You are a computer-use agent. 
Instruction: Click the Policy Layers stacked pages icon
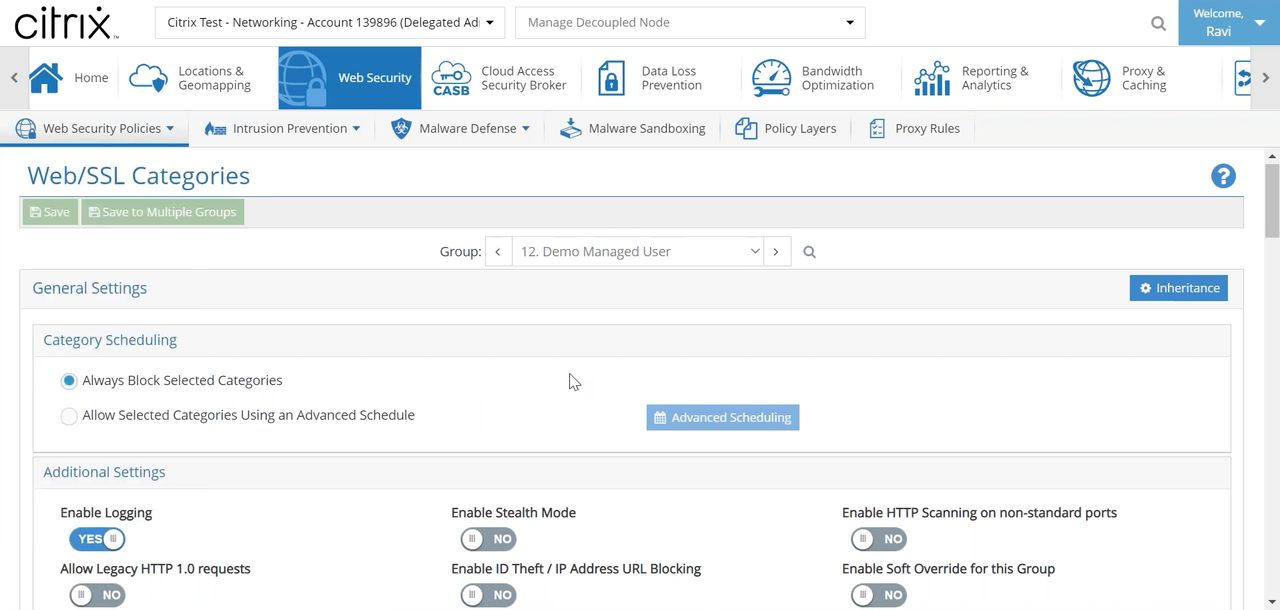tap(746, 129)
